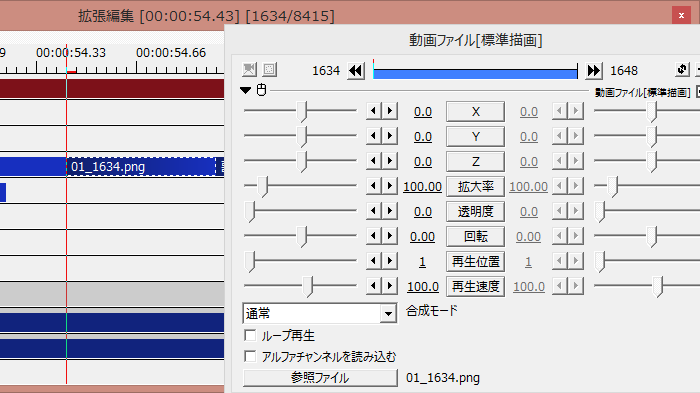Decrease the right-side 拡大率 end value arrow
Image resolution: width=700 pixels, height=393 pixels.
click(x=560, y=186)
